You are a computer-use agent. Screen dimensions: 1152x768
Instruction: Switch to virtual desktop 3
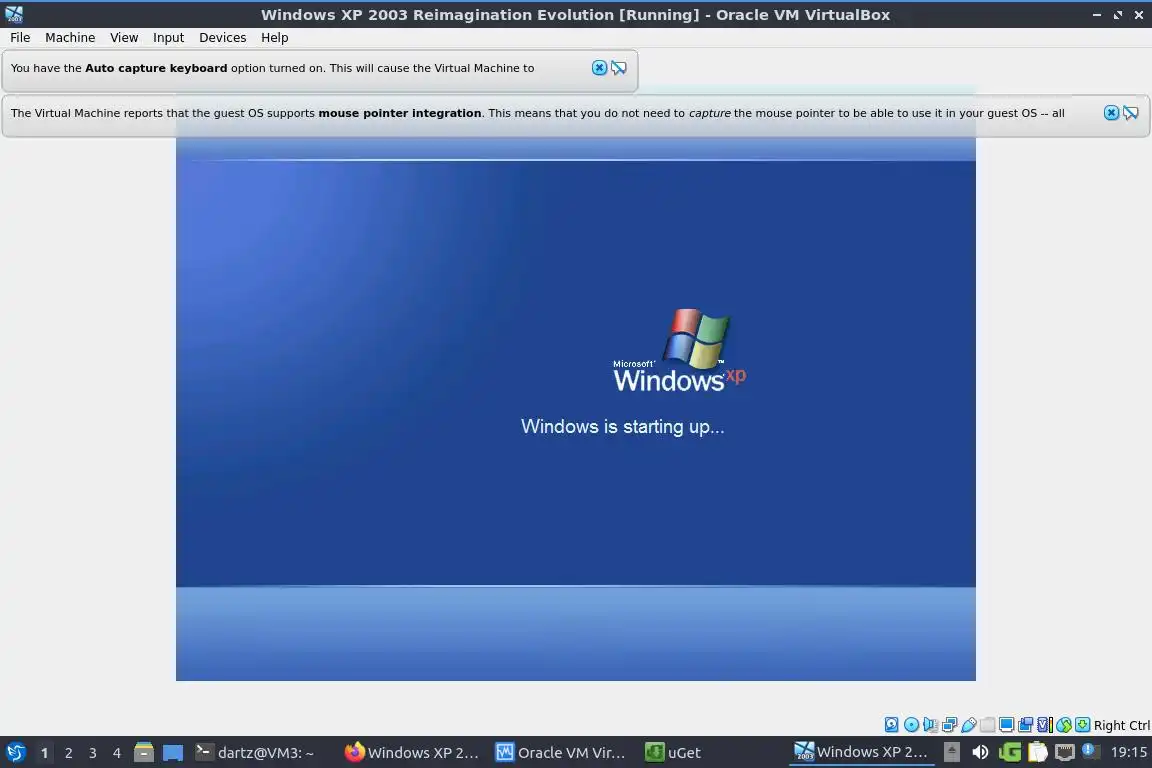click(93, 753)
